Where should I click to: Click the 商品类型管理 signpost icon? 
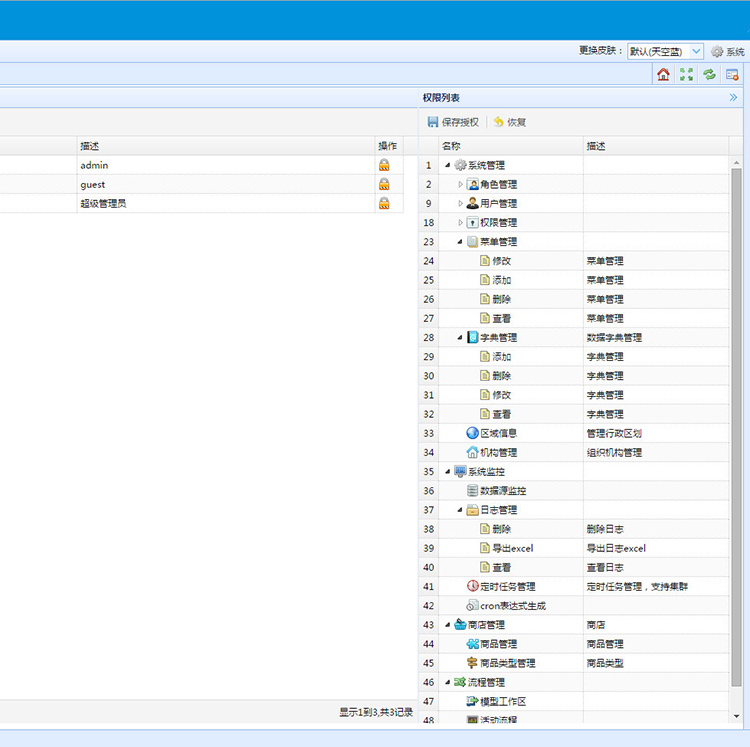(x=473, y=663)
